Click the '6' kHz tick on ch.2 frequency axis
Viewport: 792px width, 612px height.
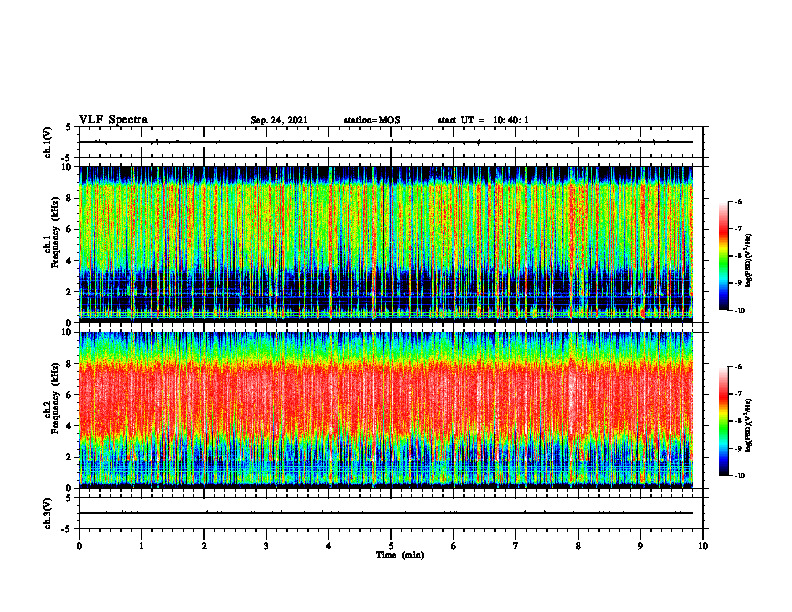click(70, 395)
